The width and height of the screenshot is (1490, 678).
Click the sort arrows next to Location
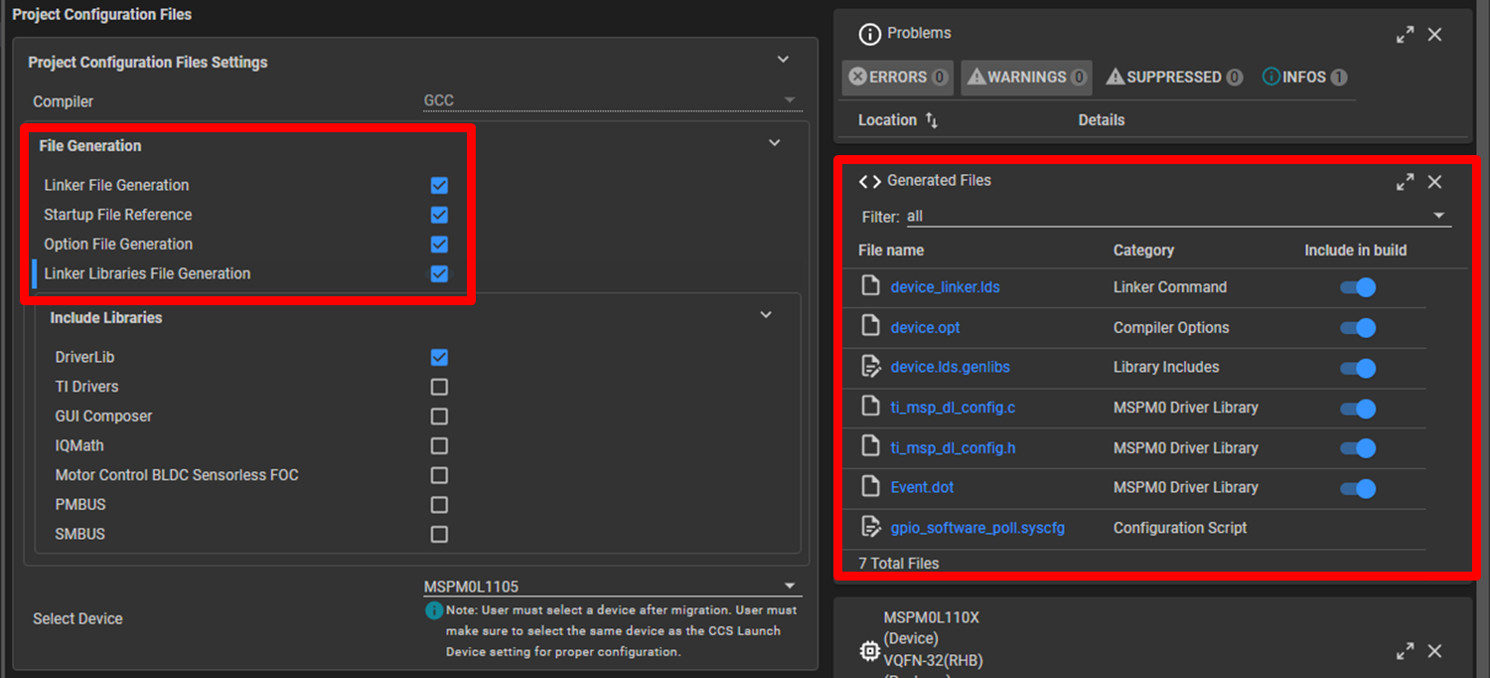pyautogui.click(x=931, y=120)
